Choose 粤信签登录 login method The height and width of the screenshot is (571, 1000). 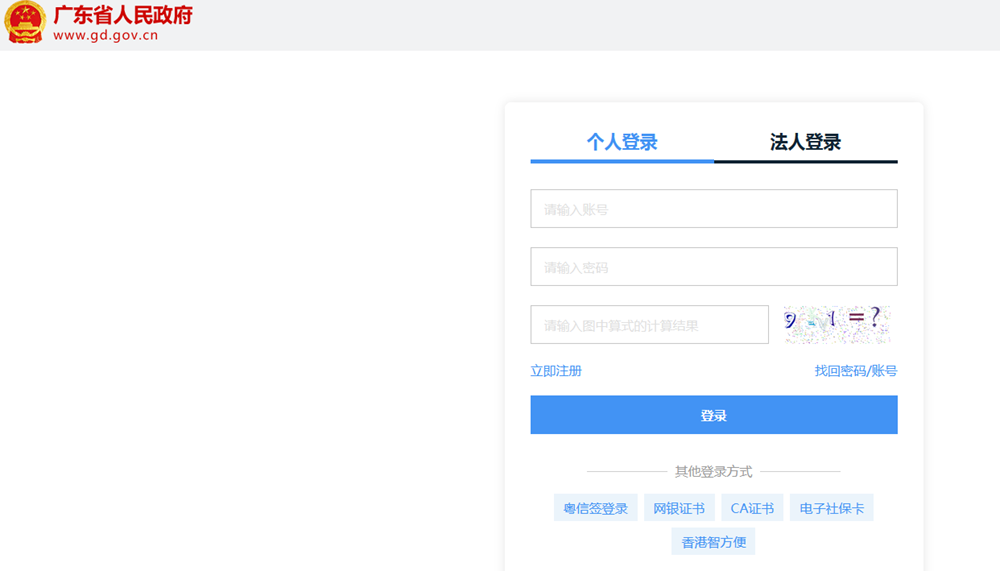pyautogui.click(x=595, y=508)
